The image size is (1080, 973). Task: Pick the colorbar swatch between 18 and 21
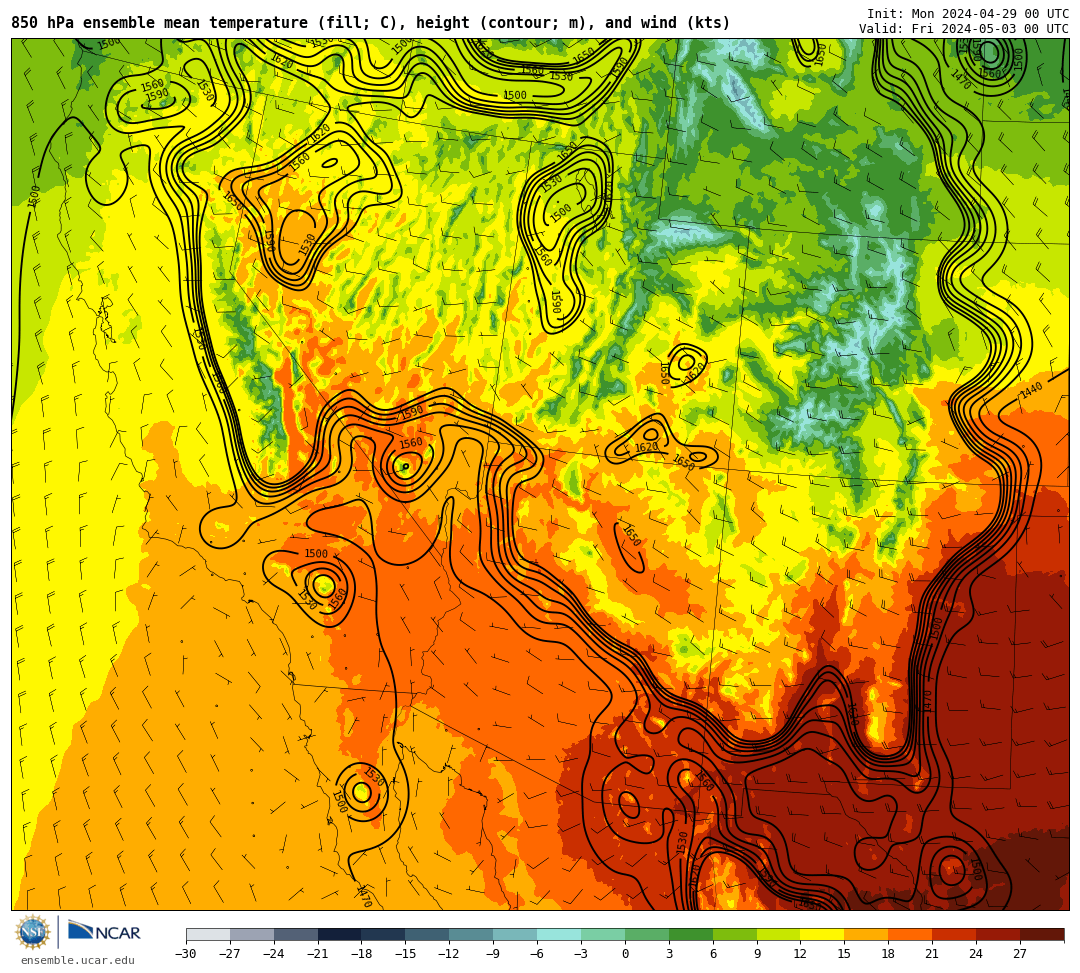(910, 934)
